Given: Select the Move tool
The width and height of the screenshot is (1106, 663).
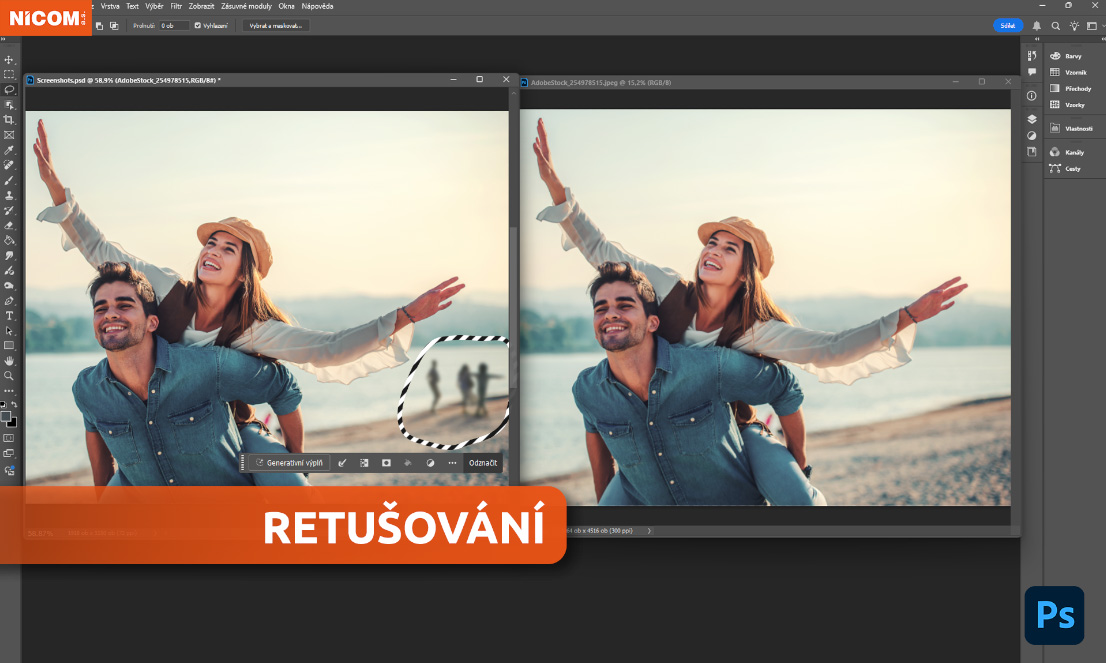Looking at the screenshot, I should 9,60.
